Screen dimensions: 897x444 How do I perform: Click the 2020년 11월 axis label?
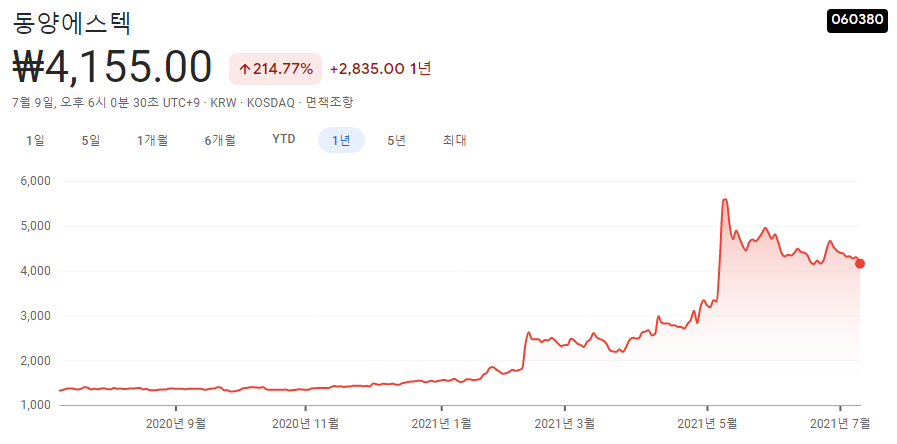[305, 424]
